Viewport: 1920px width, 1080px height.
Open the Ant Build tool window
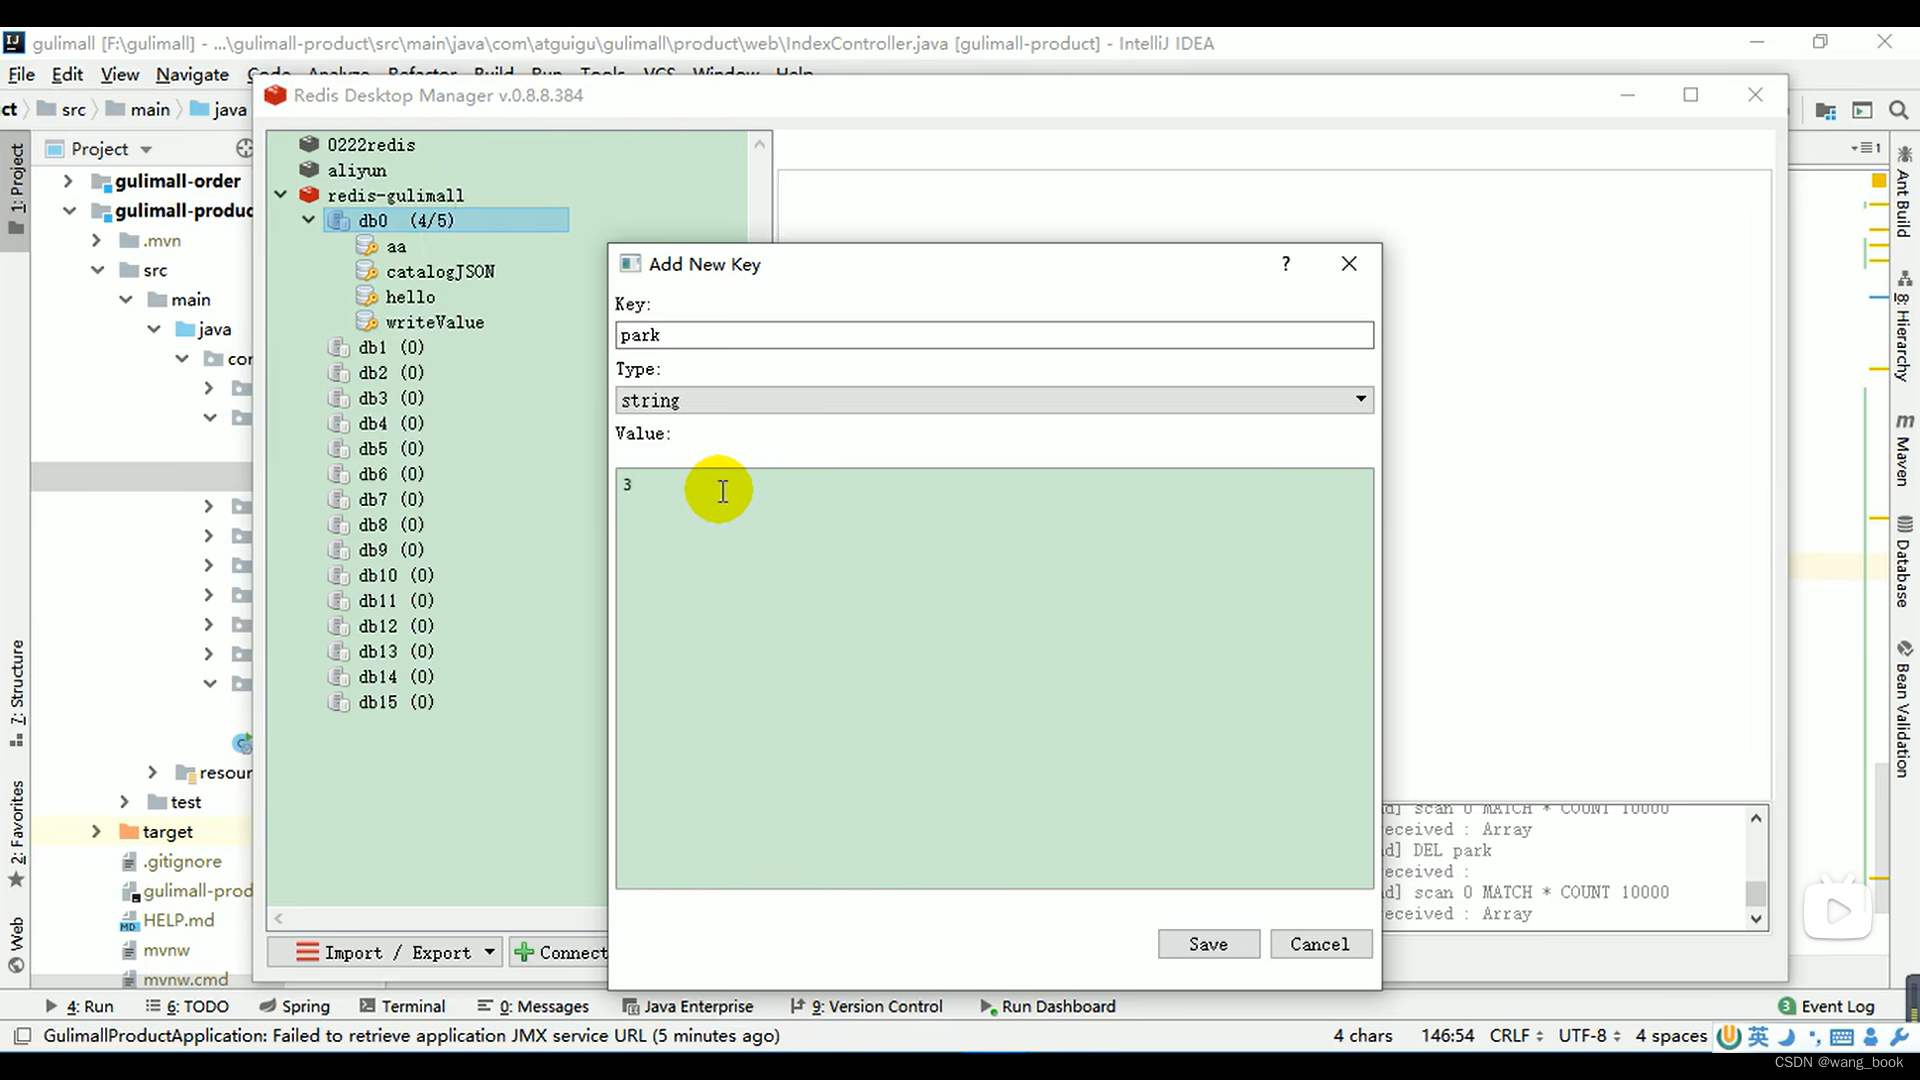pyautogui.click(x=1903, y=192)
